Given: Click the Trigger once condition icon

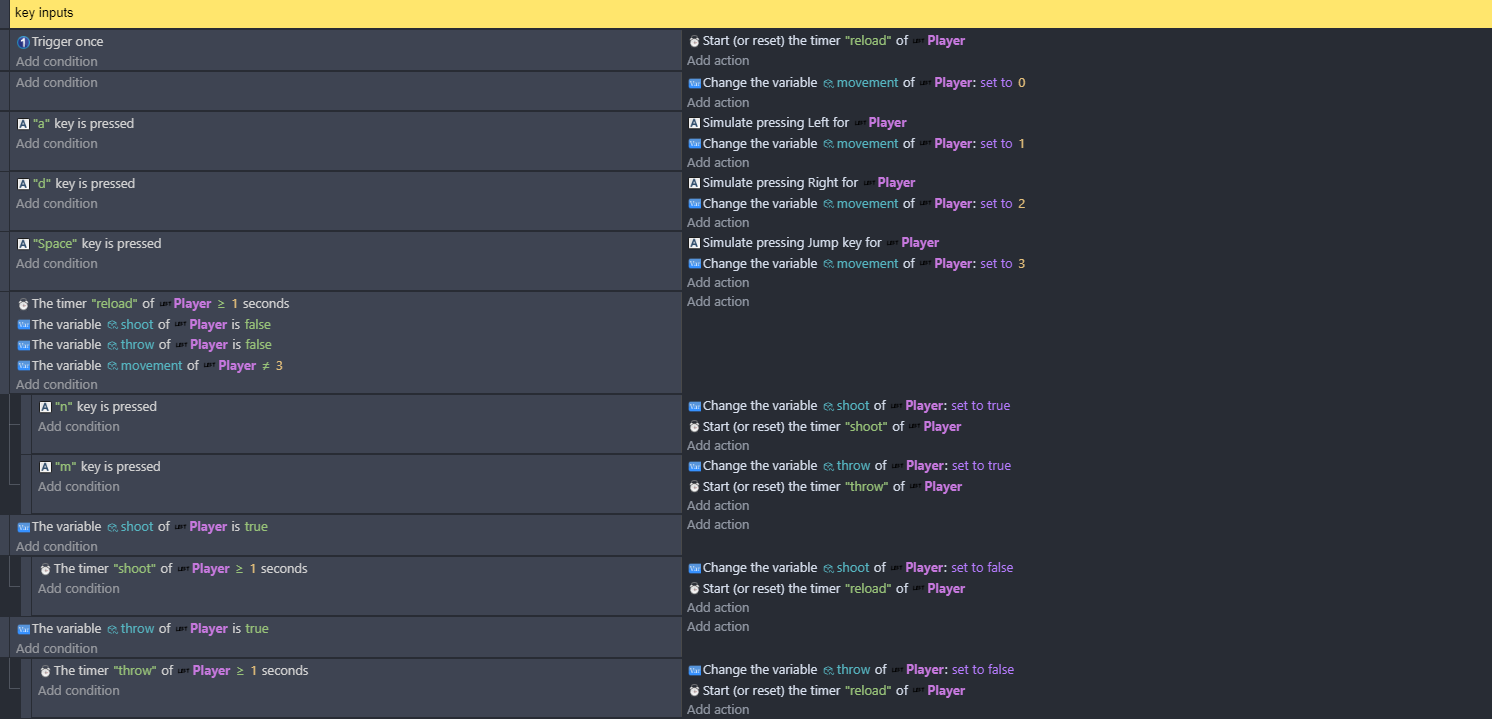Looking at the screenshot, I should [x=23, y=42].
